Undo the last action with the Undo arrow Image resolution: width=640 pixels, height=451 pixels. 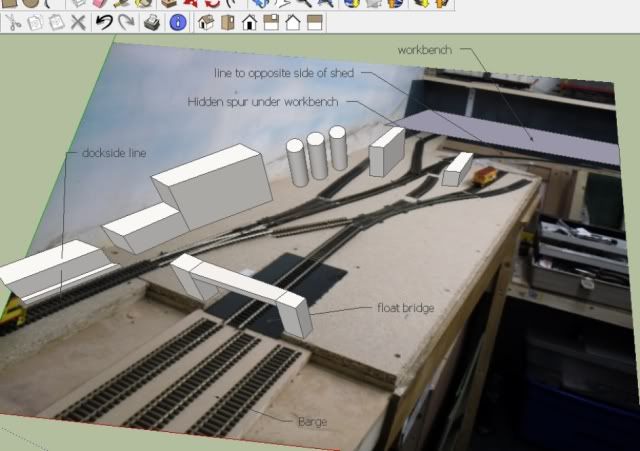pos(104,22)
